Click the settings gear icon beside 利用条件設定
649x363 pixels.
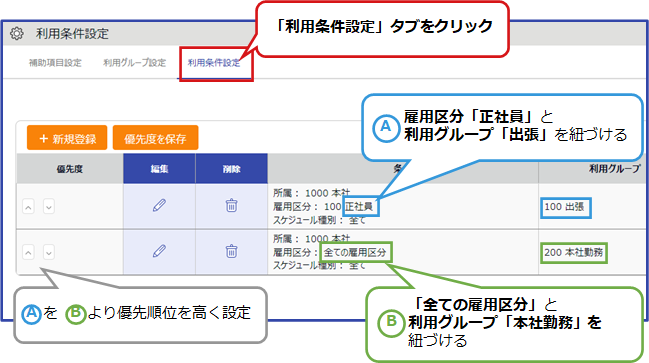point(17,33)
